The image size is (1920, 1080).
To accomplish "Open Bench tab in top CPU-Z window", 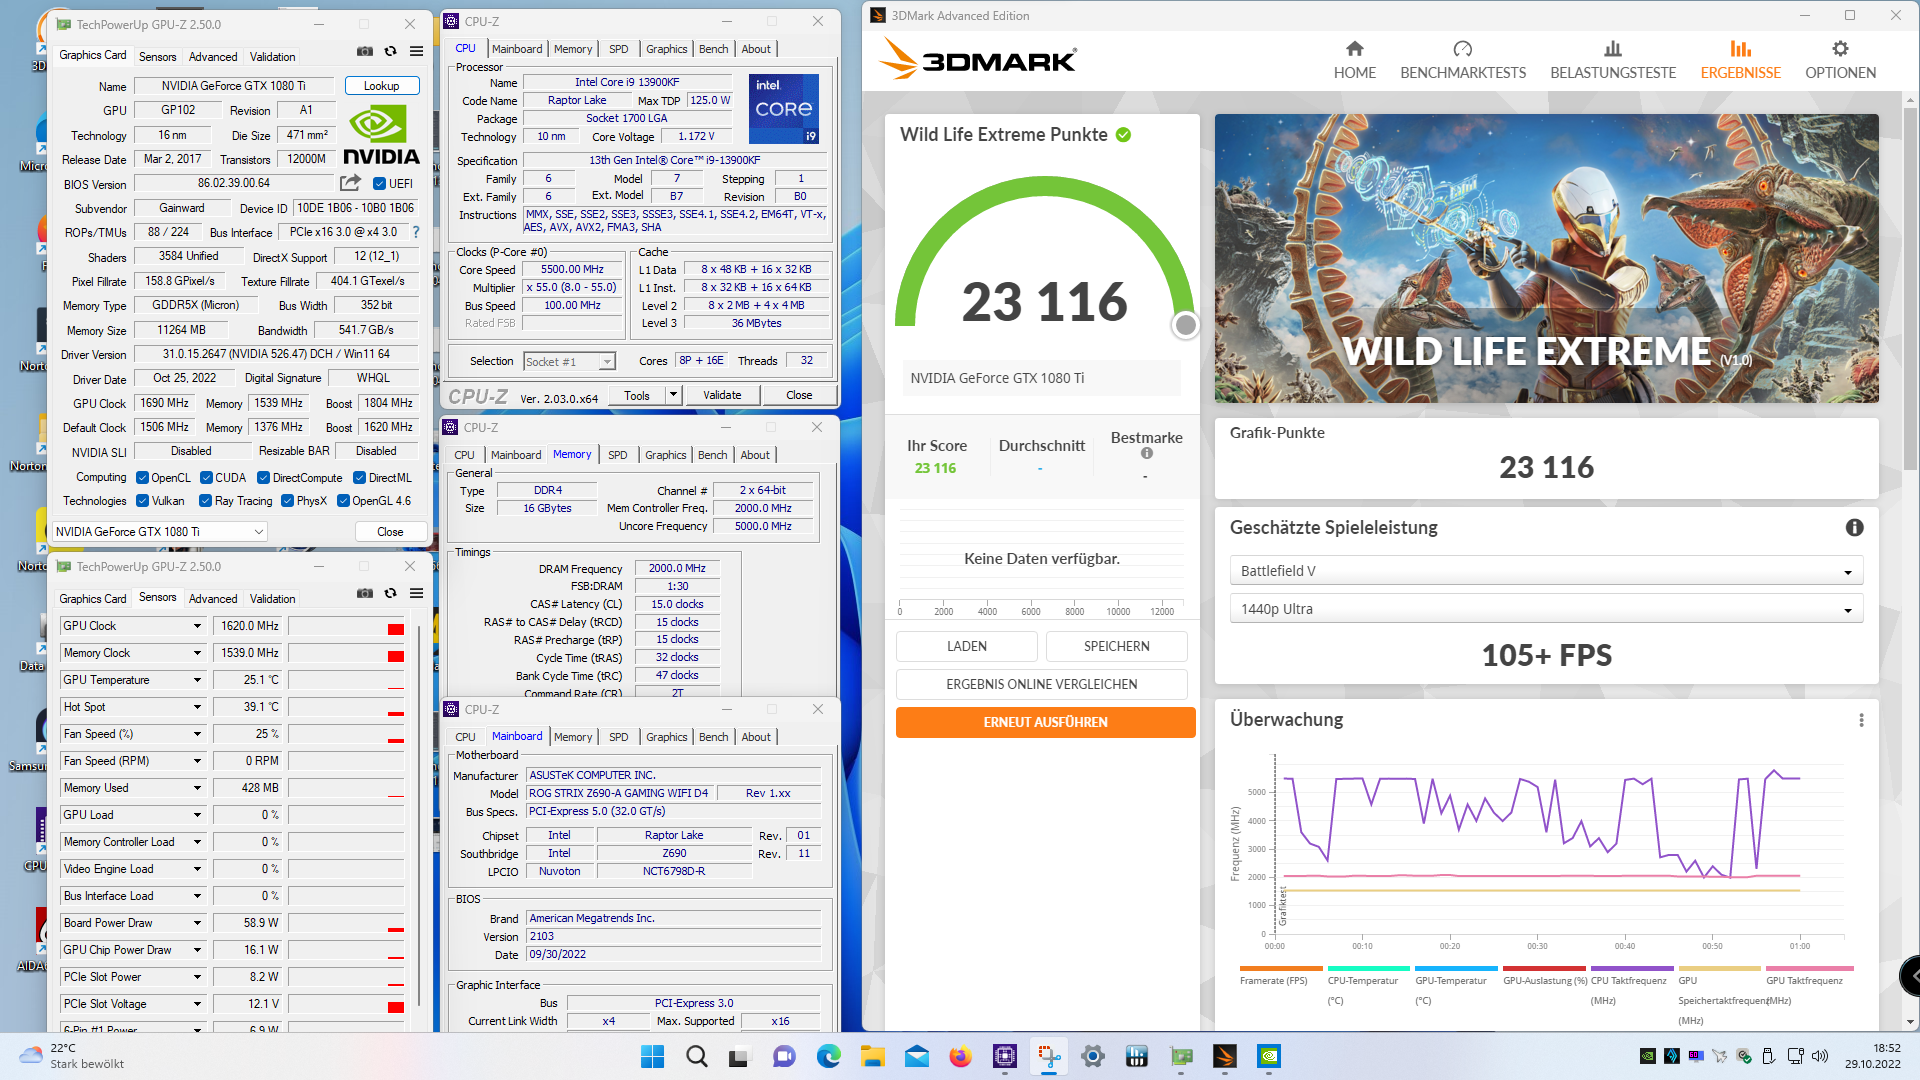I will (713, 49).
